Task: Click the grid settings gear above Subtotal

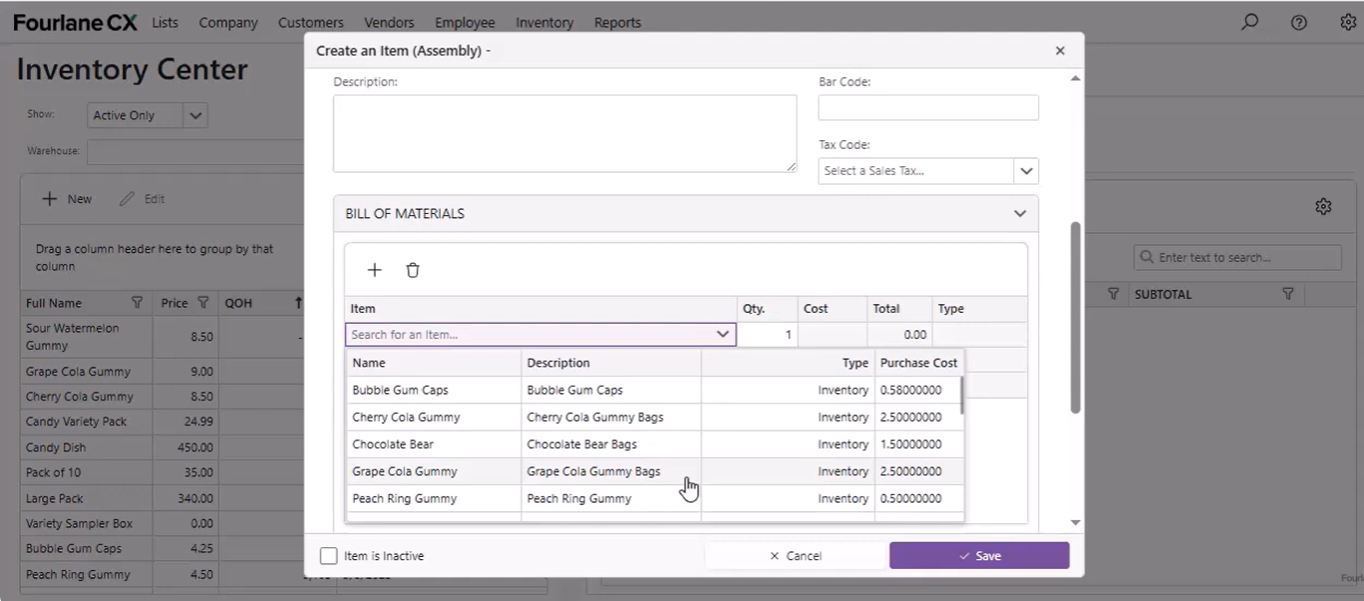Action: [x=1323, y=206]
